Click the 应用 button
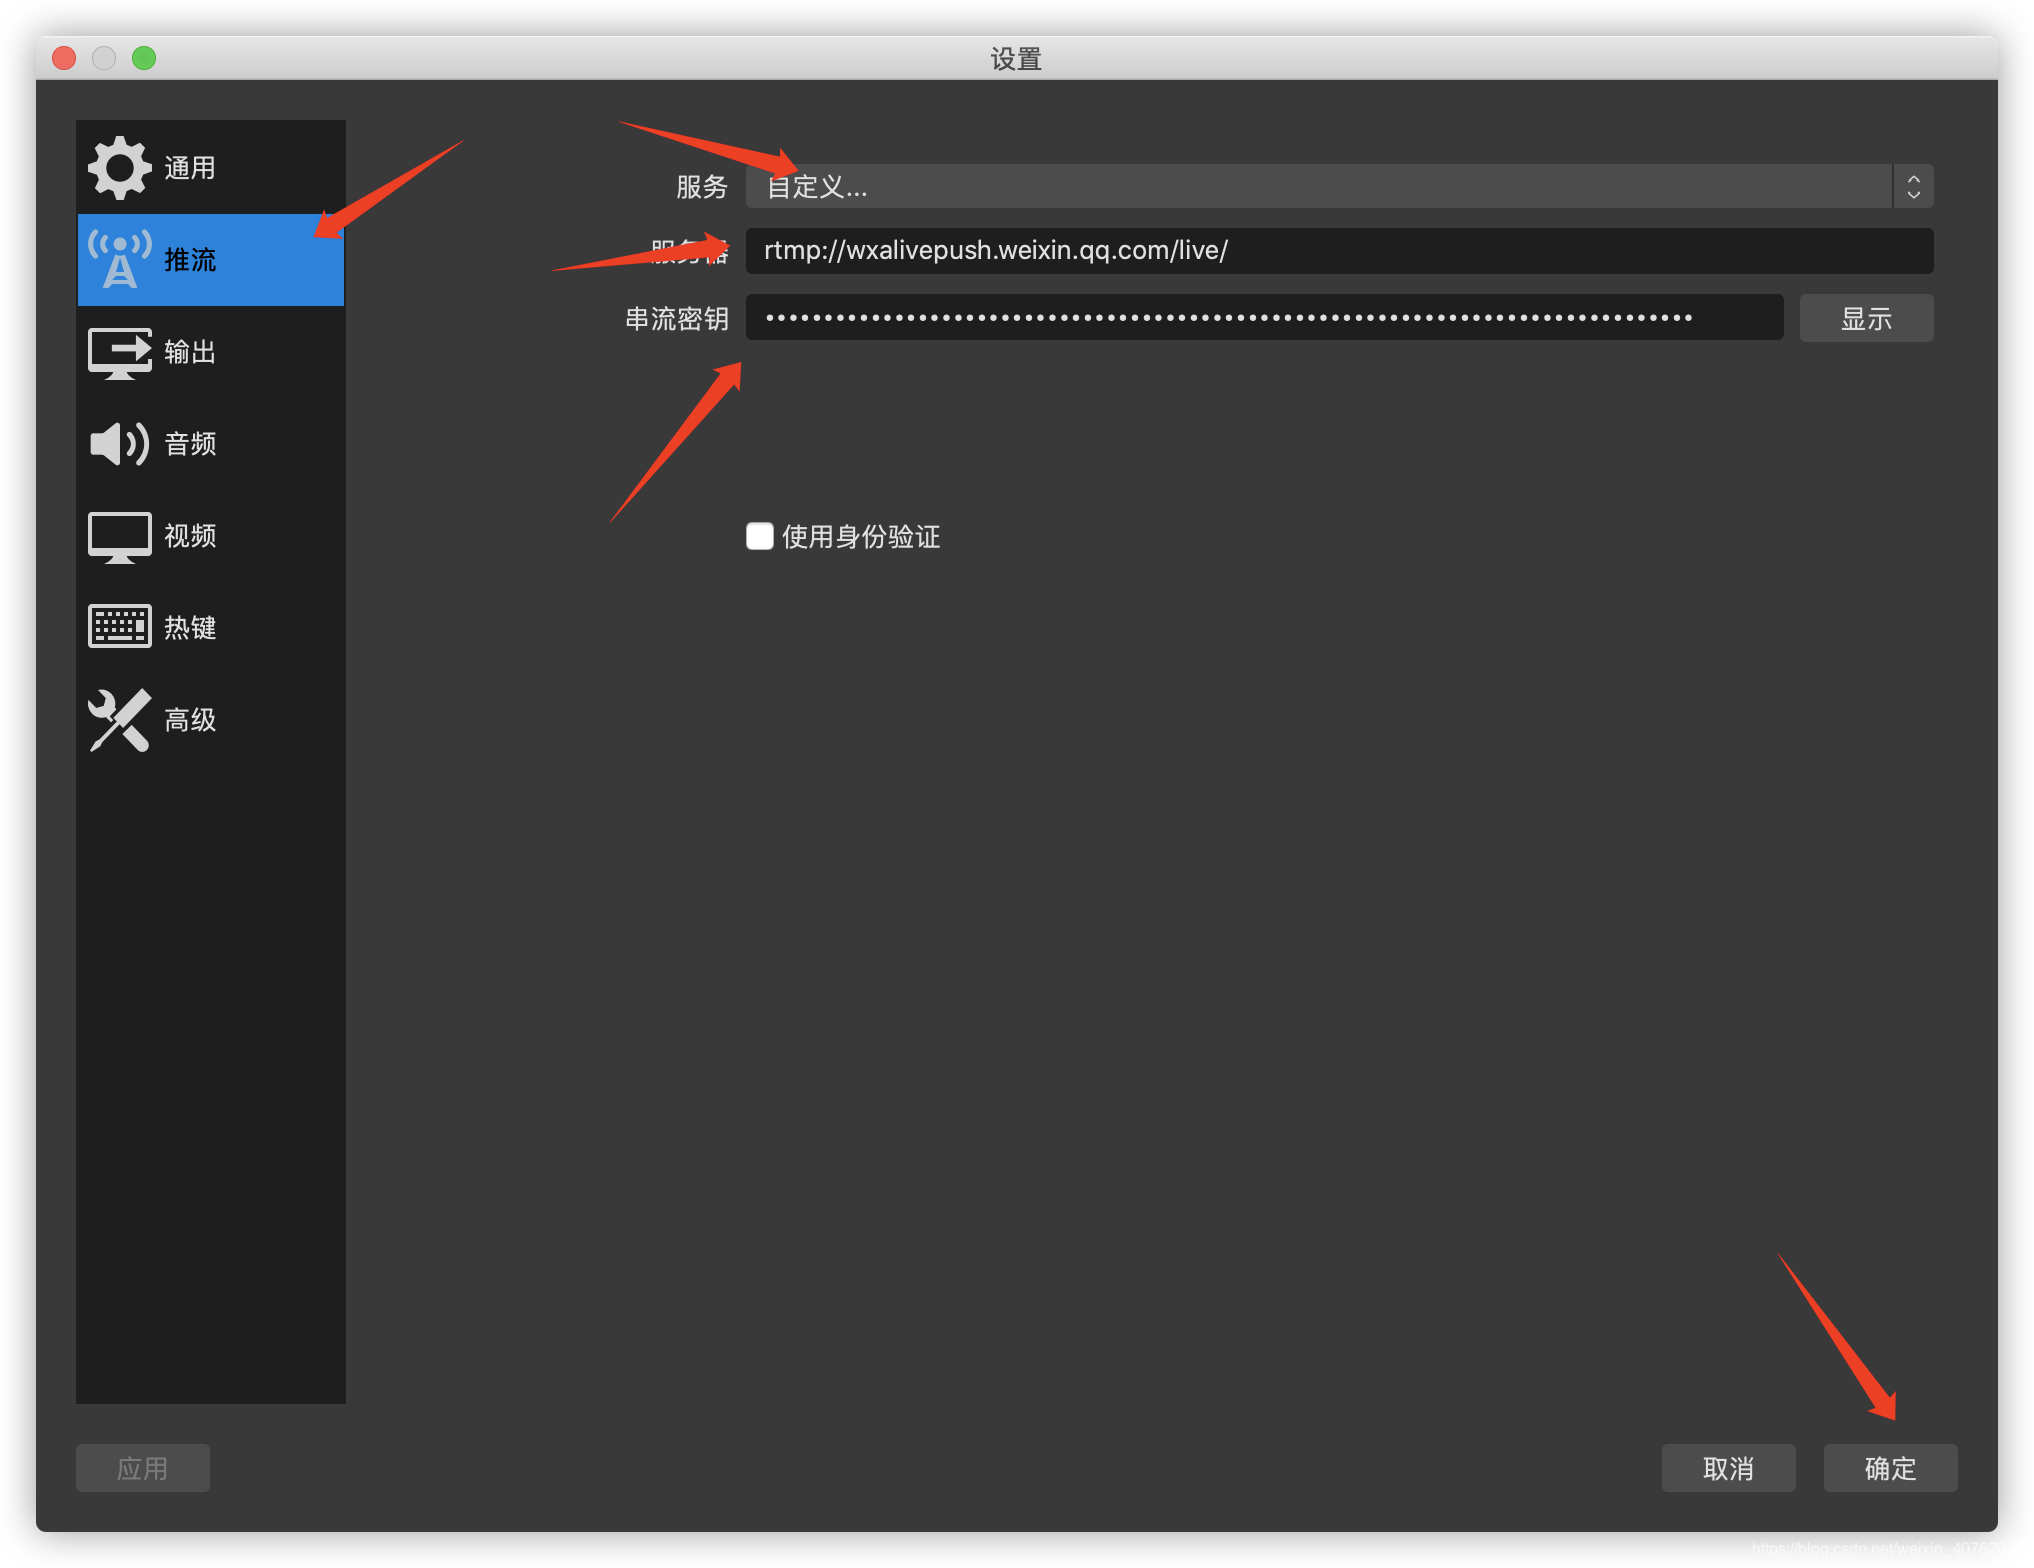Screen dimensions: 2034x1568 [142, 1467]
